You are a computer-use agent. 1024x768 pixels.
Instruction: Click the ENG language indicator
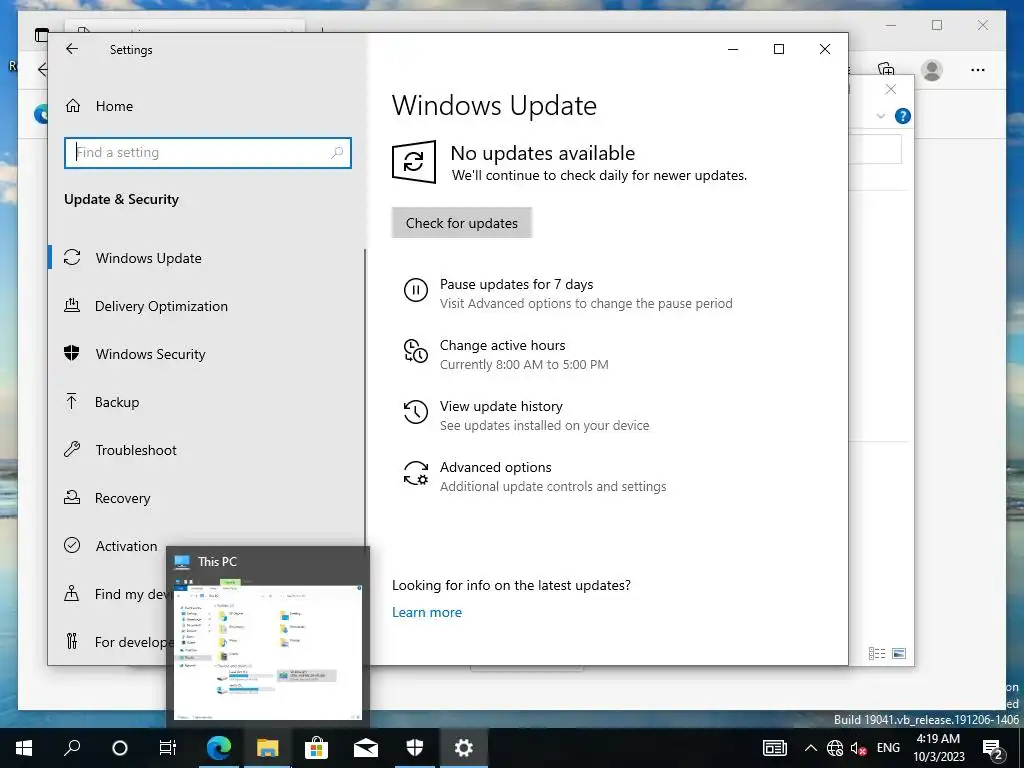pos(888,748)
